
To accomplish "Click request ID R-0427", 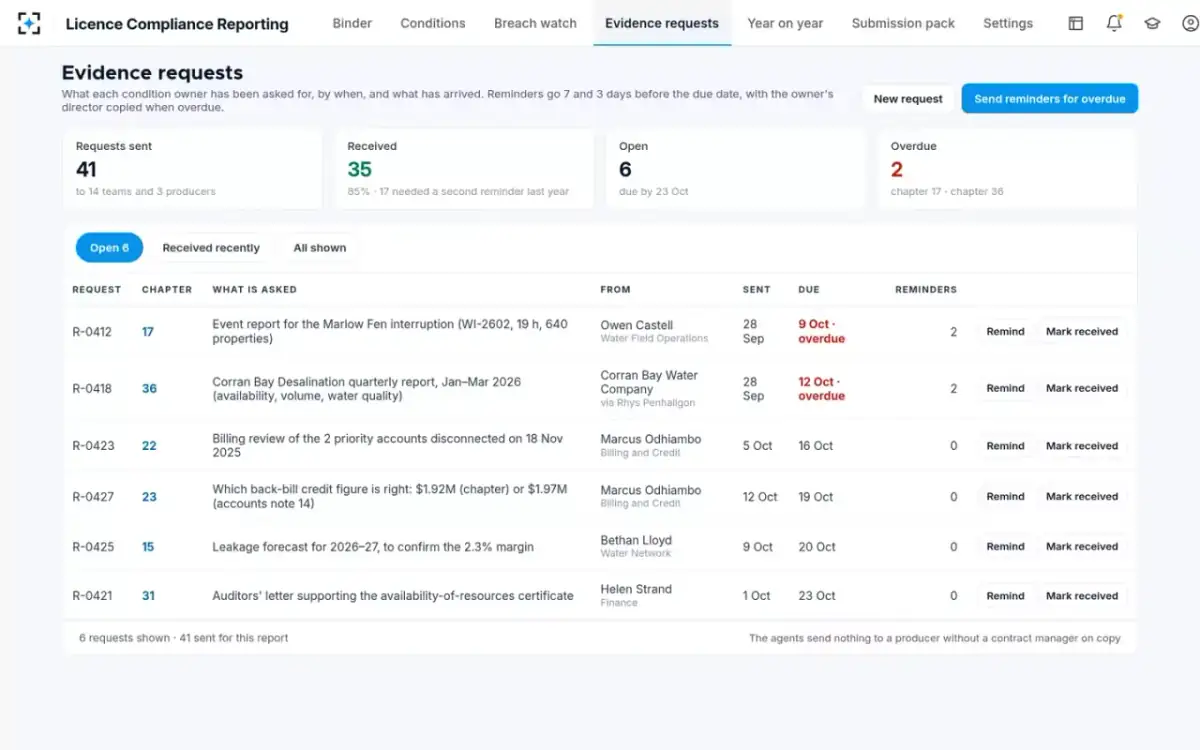I will coord(93,497).
